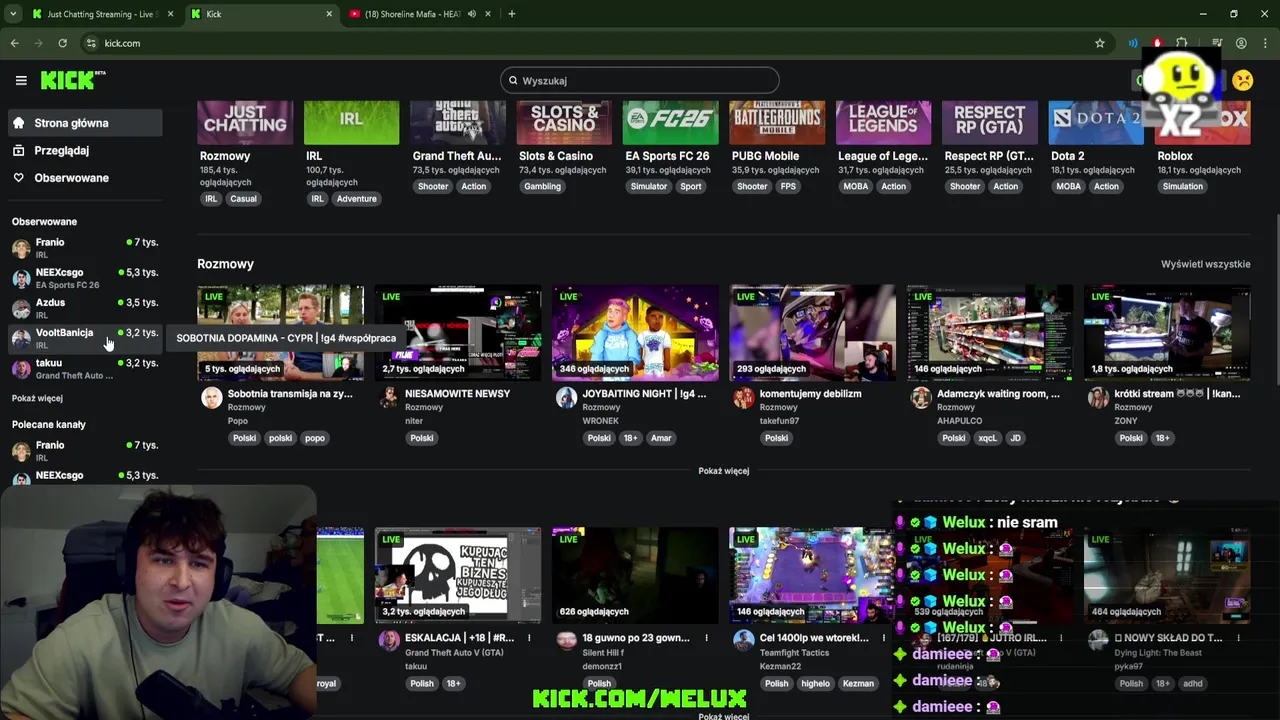The image size is (1280, 720).
Task: Open PUBG Mobile category card
Action: (777, 123)
